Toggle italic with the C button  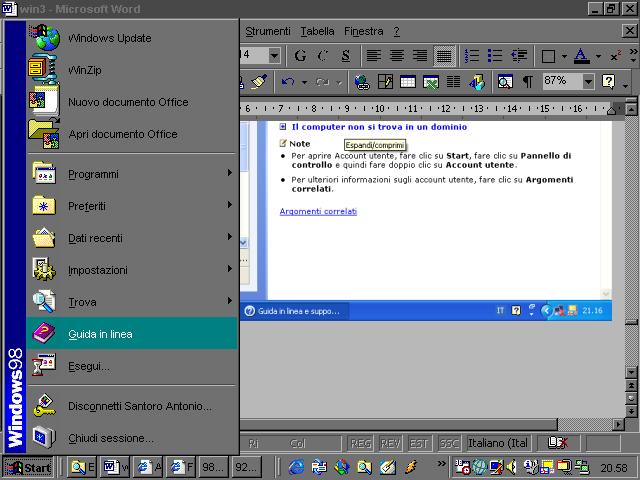(323, 56)
